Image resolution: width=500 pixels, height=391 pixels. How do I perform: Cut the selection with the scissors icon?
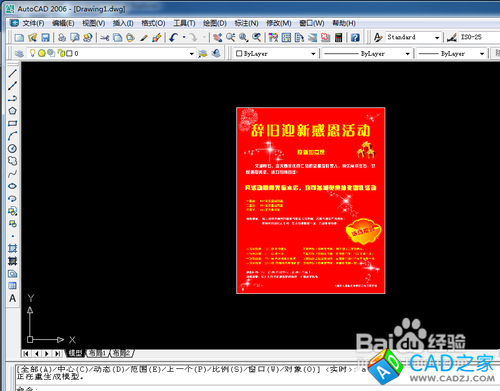click(x=105, y=37)
